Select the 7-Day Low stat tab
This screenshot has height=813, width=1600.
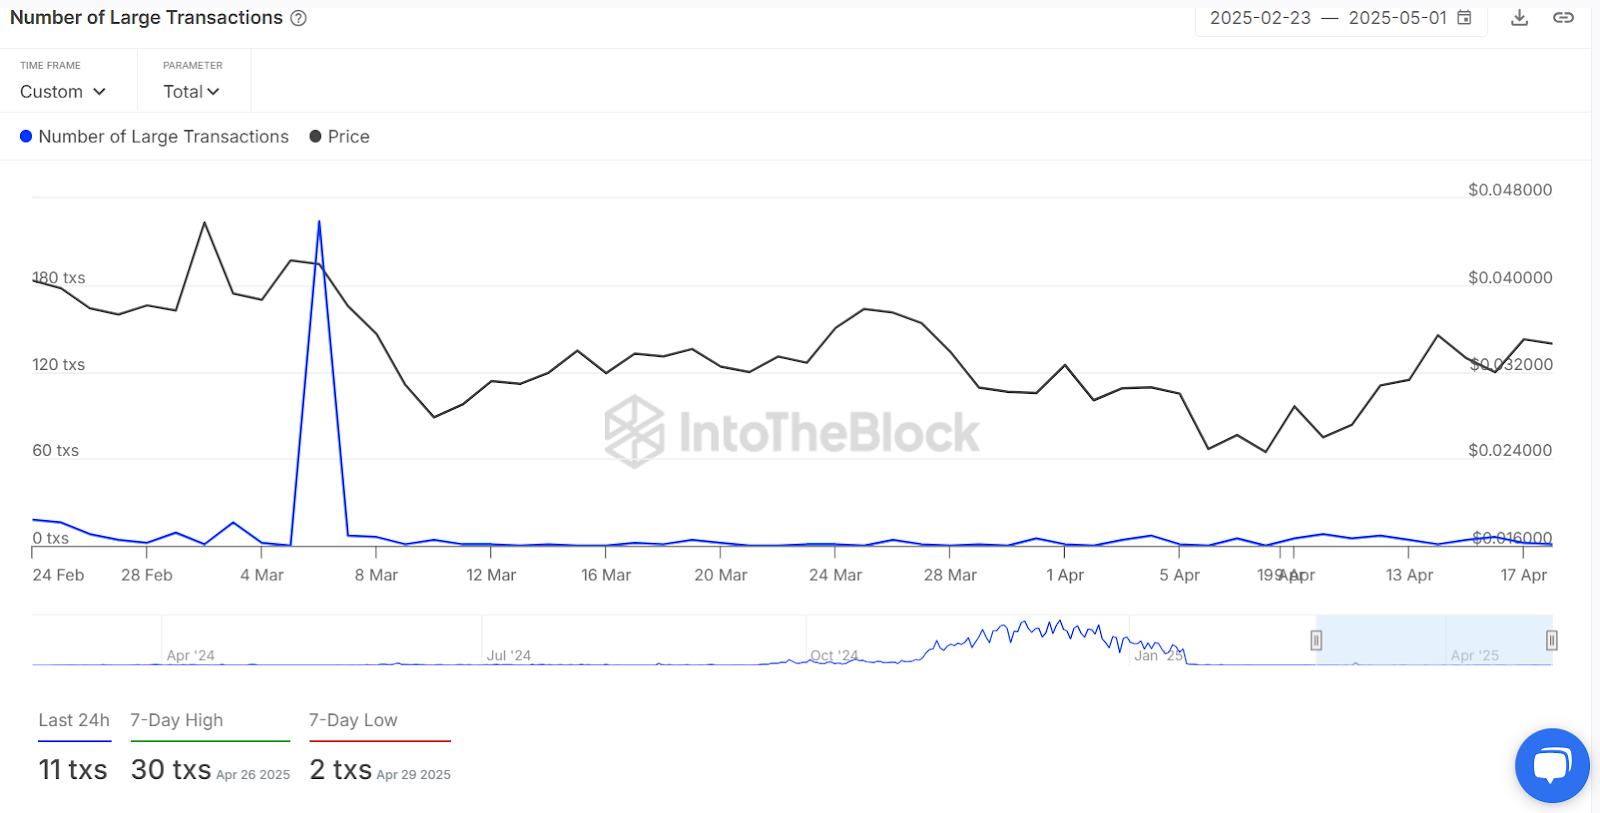click(x=353, y=721)
